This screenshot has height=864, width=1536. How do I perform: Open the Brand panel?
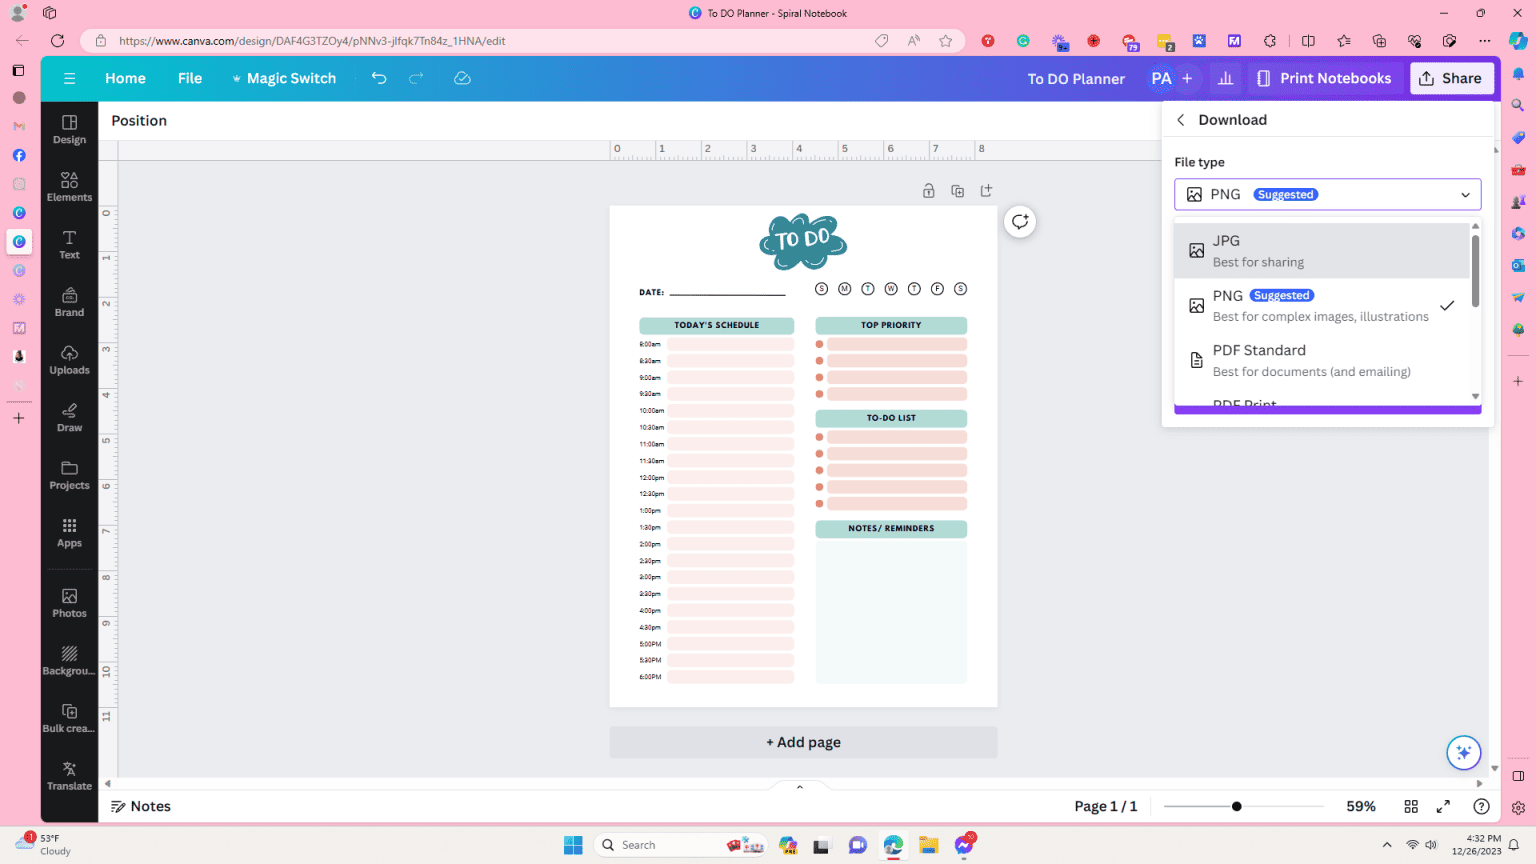click(69, 301)
